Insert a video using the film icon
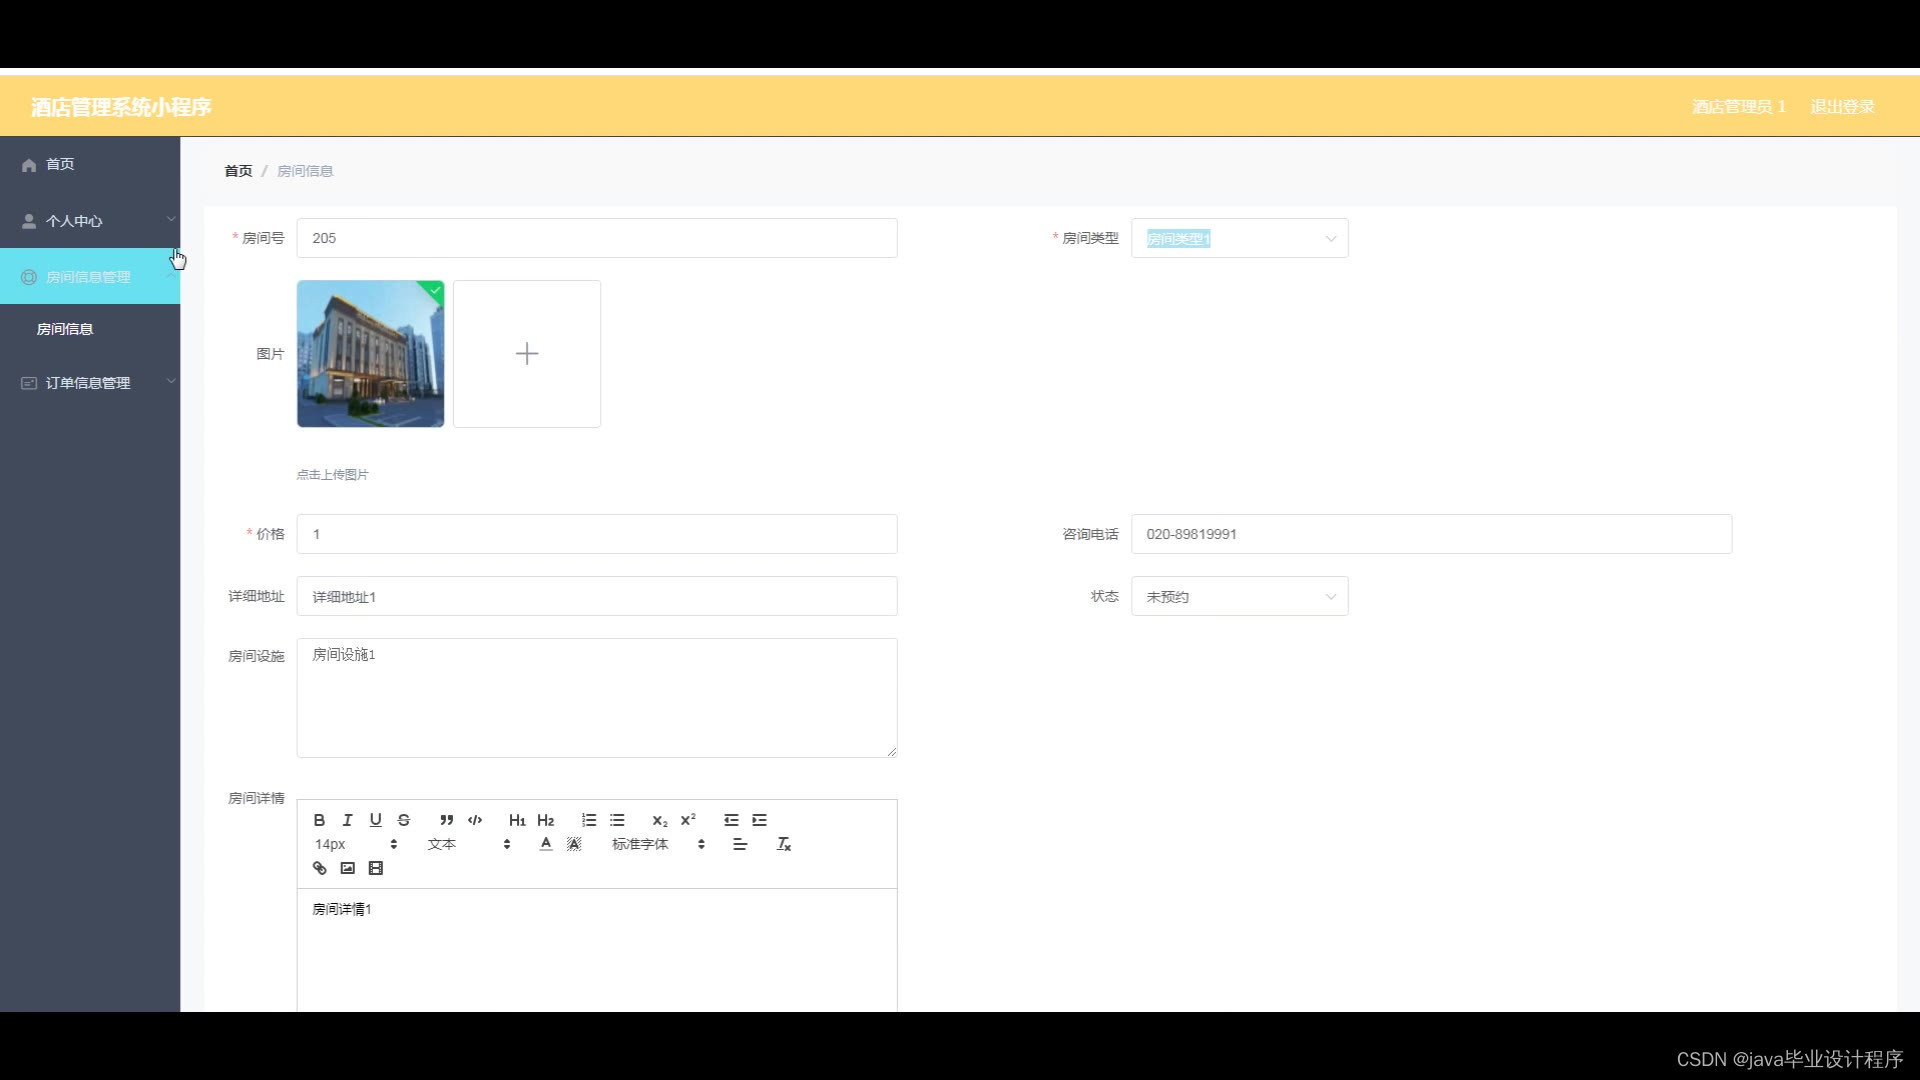The image size is (1920, 1080). (375, 868)
